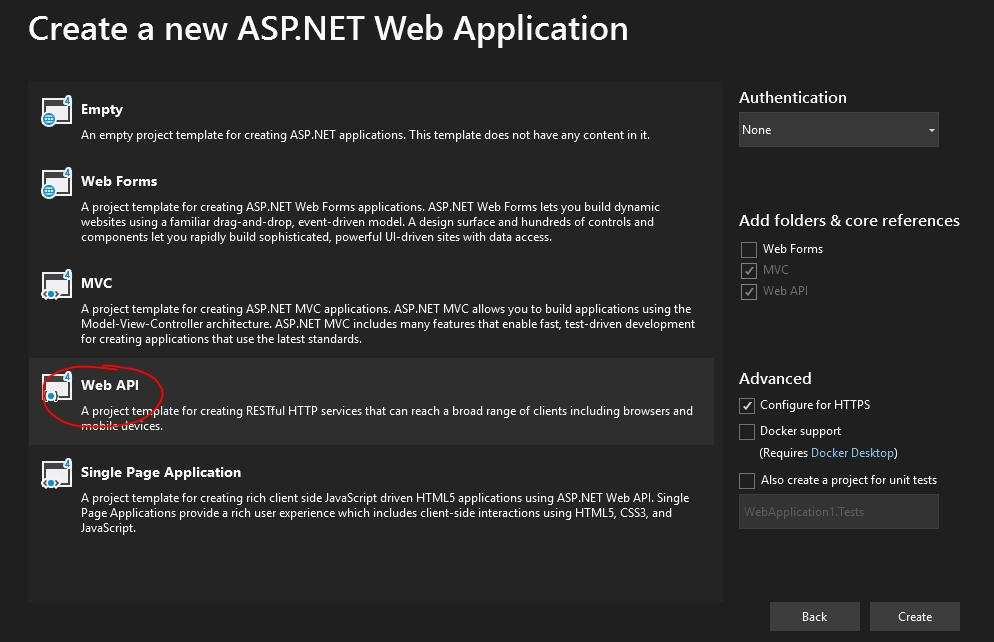Select the Empty project template title
Viewport: 994px width, 642px height.
102,109
